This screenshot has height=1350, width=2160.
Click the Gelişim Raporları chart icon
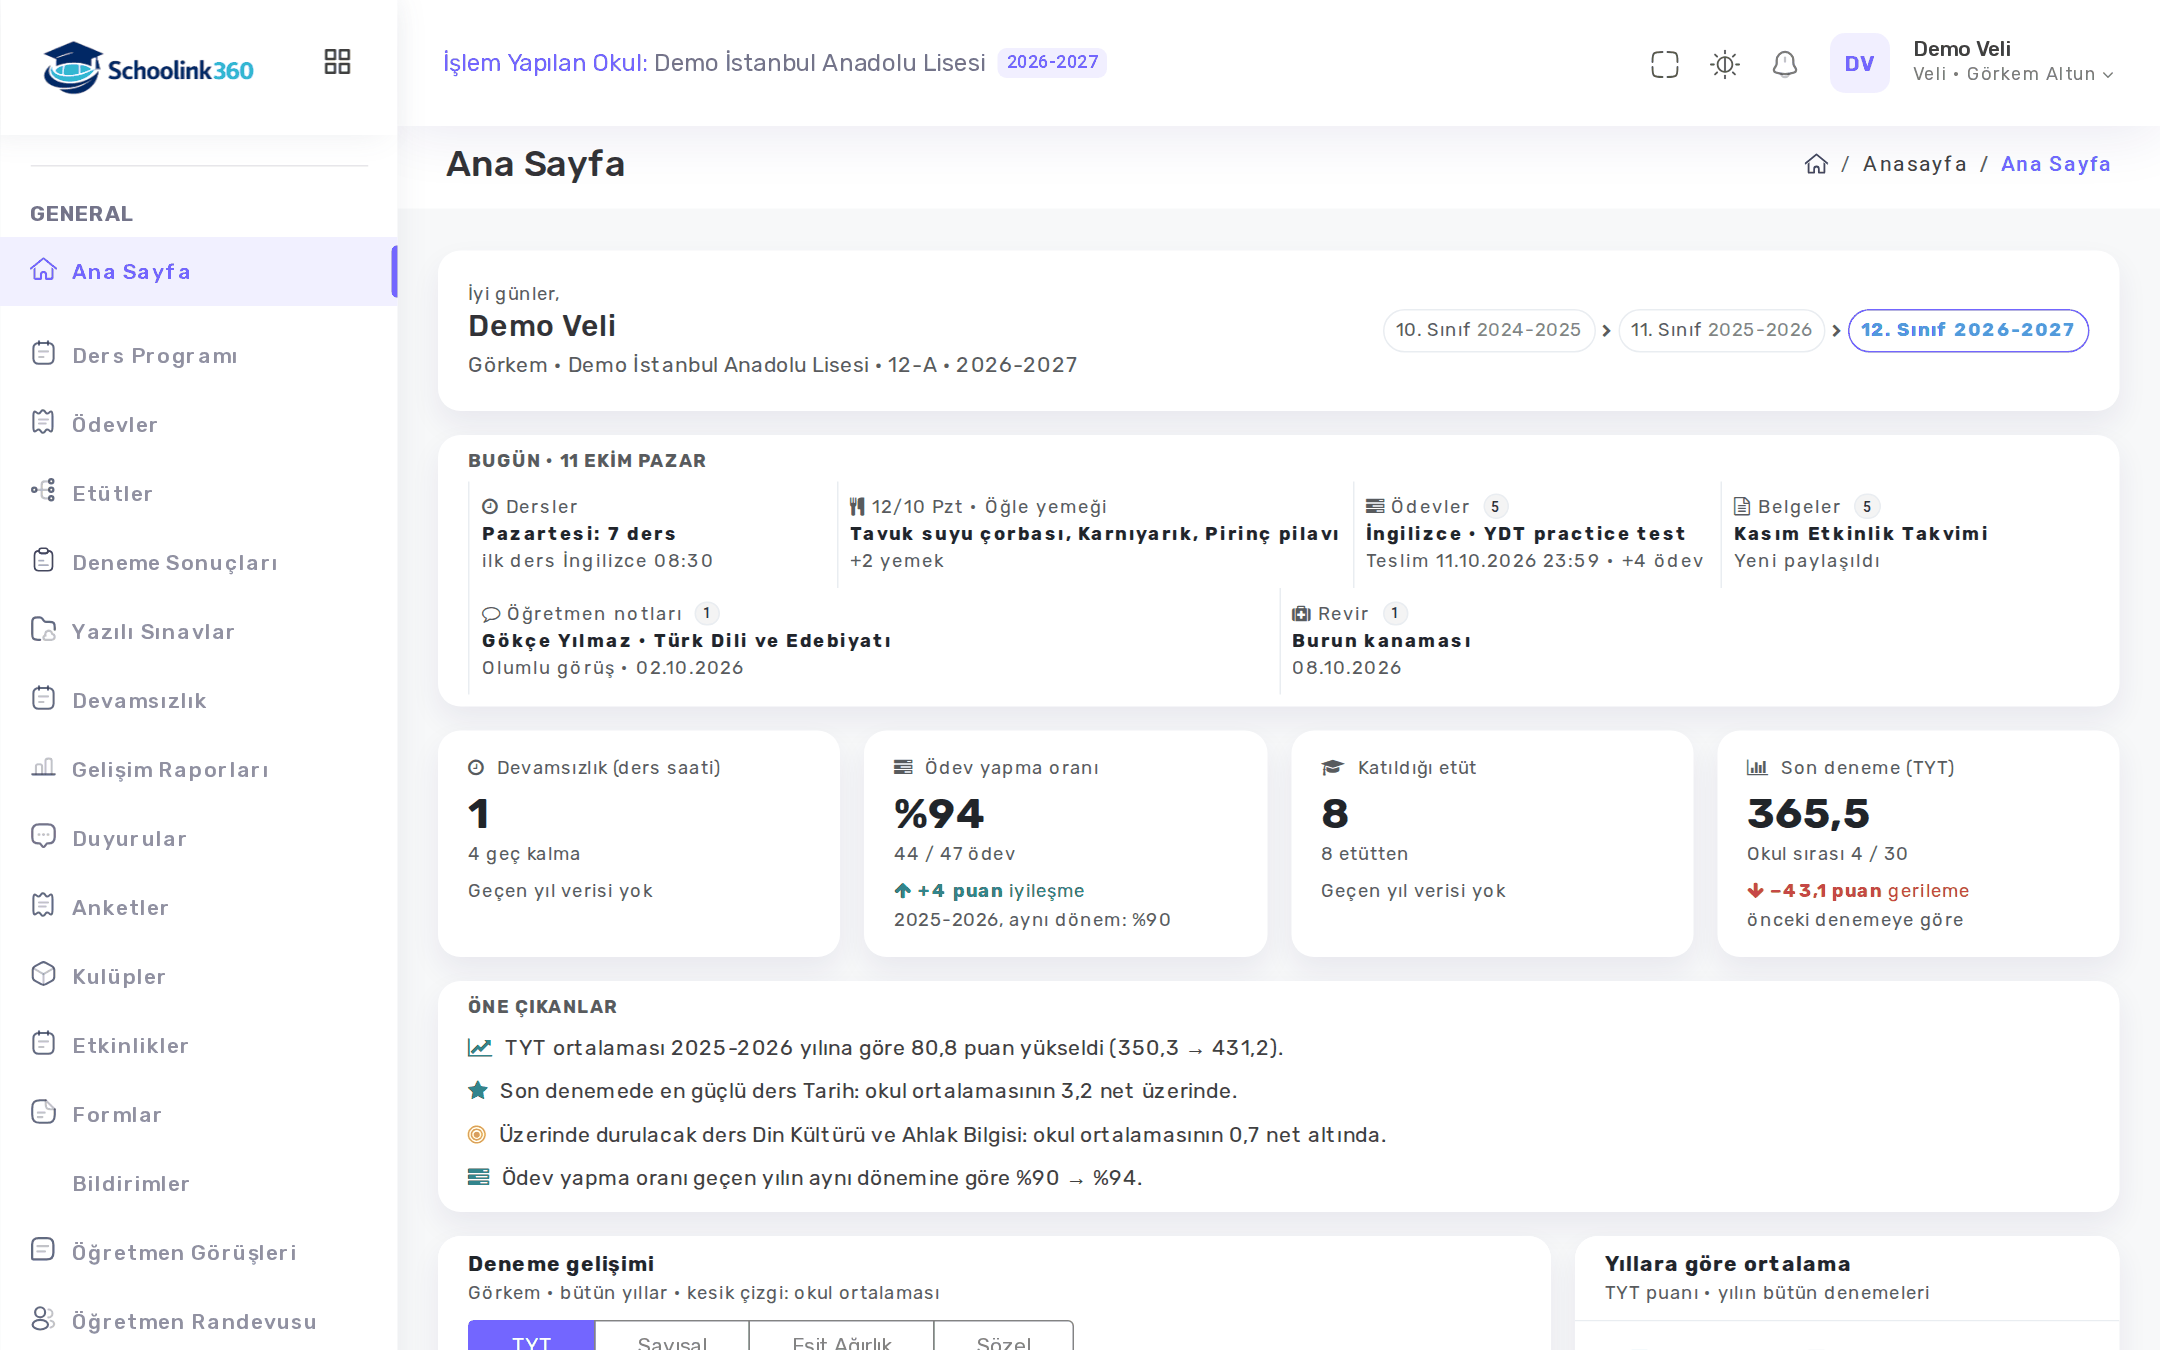coord(43,767)
